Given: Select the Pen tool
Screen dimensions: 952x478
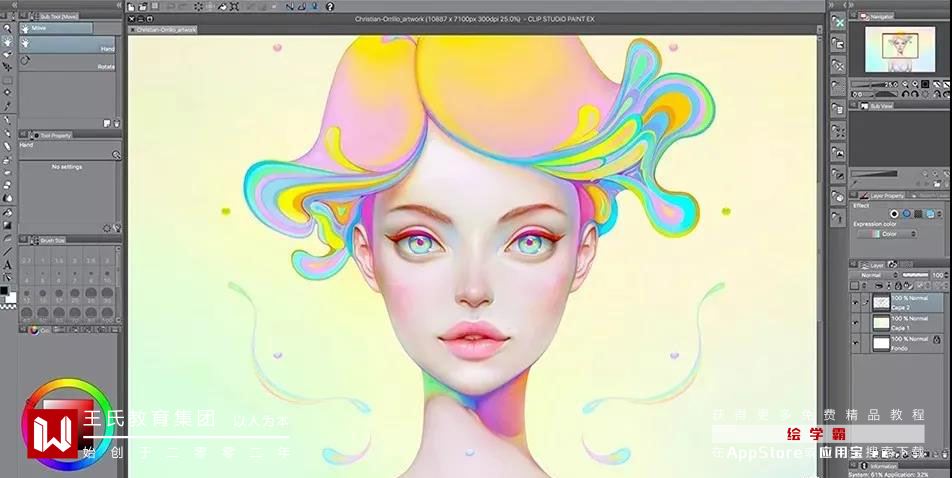Looking at the screenshot, I should [x=7, y=119].
